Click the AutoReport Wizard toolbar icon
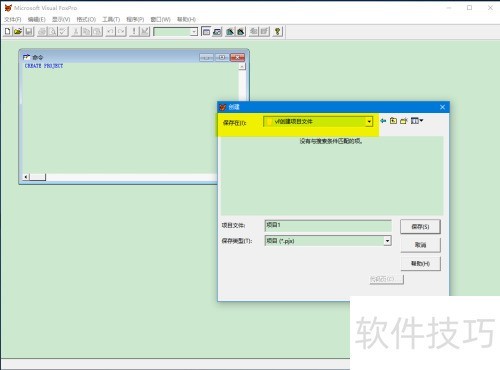 tap(264, 32)
